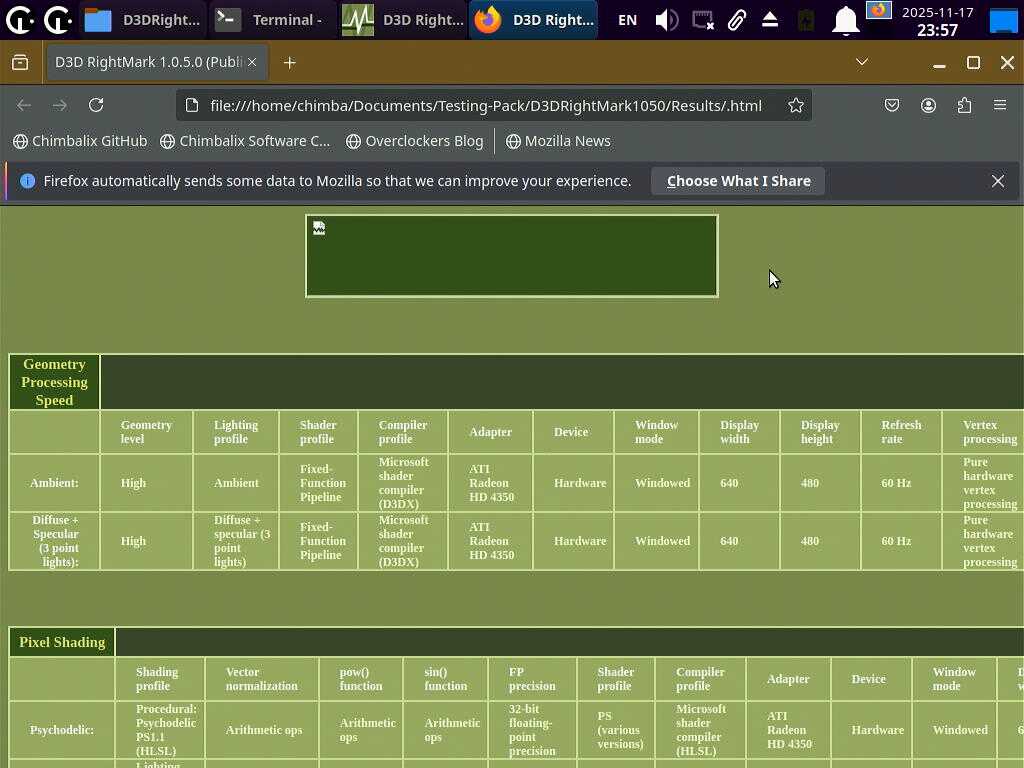Open the notifications bell icon
The image size is (1024, 768).
tap(845, 20)
